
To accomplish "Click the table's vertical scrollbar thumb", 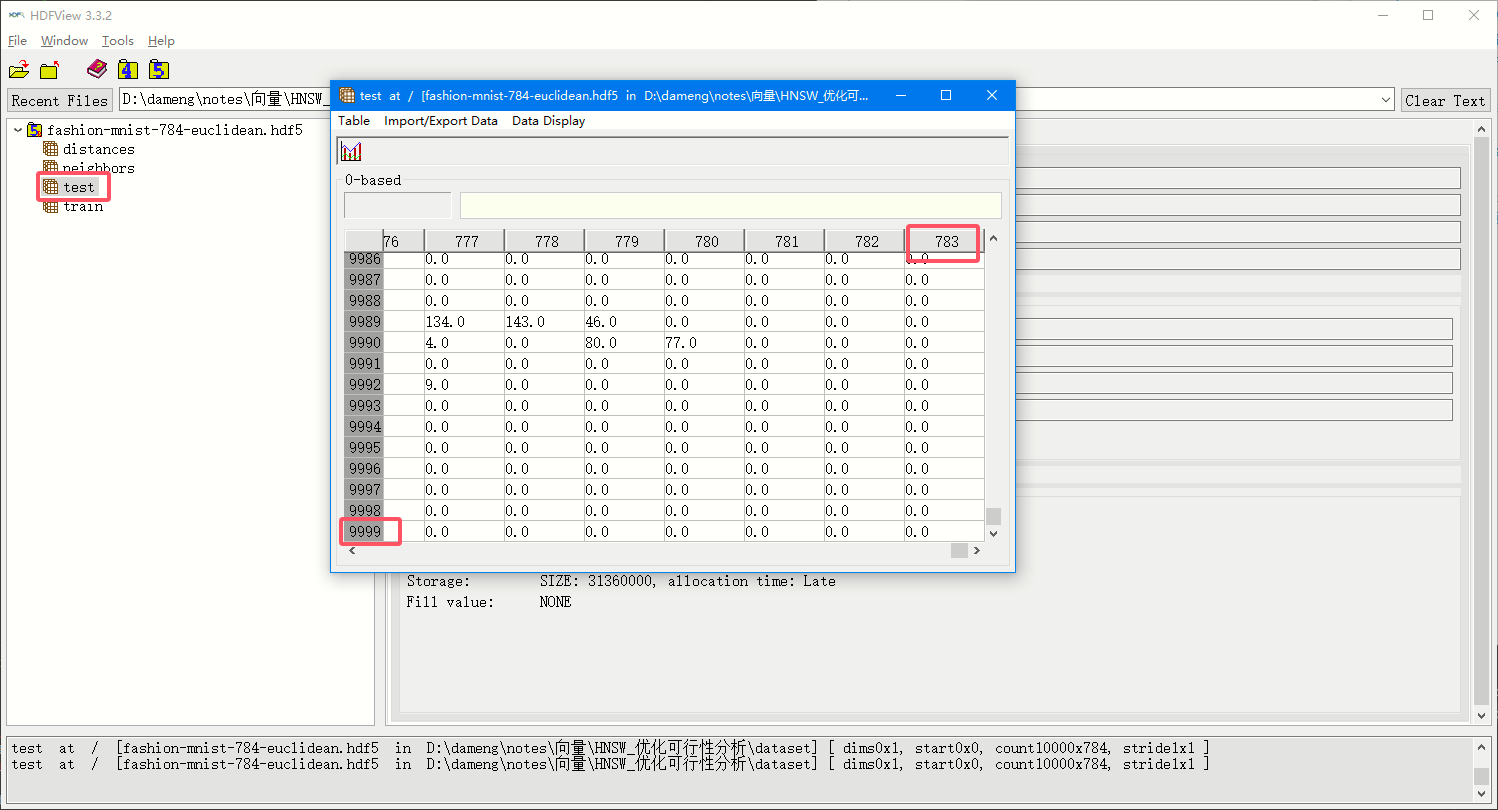I will pos(993,516).
